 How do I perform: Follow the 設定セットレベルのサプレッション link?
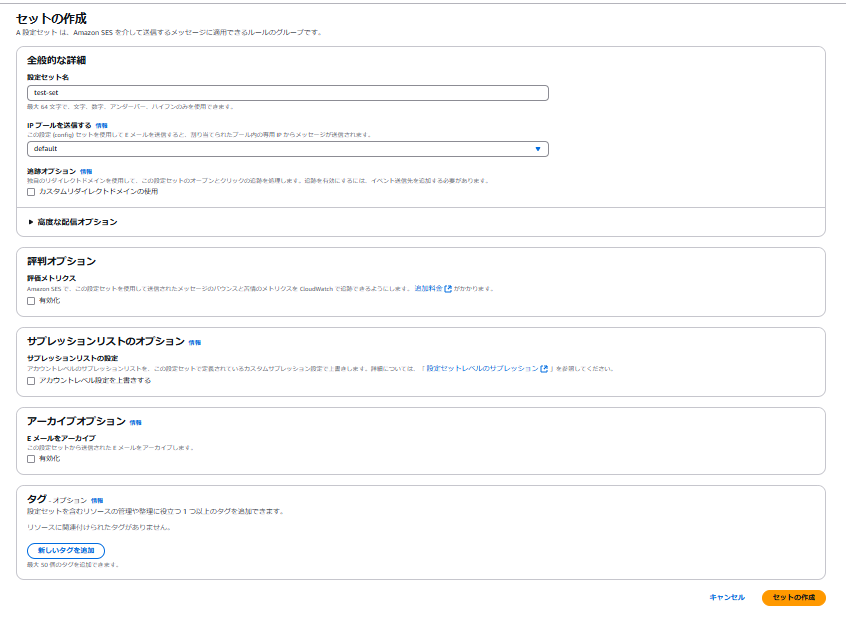coord(482,368)
